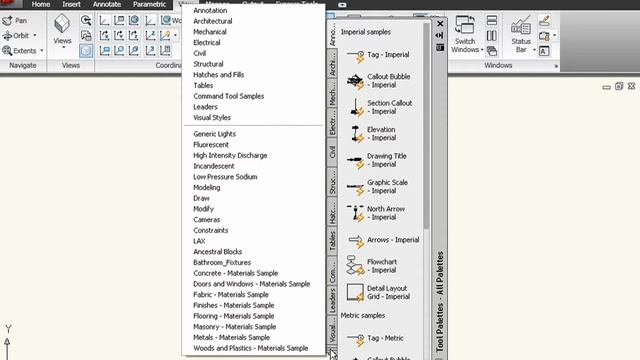Select Doors and Windows - Materials Sample

[x=253, y=284]
